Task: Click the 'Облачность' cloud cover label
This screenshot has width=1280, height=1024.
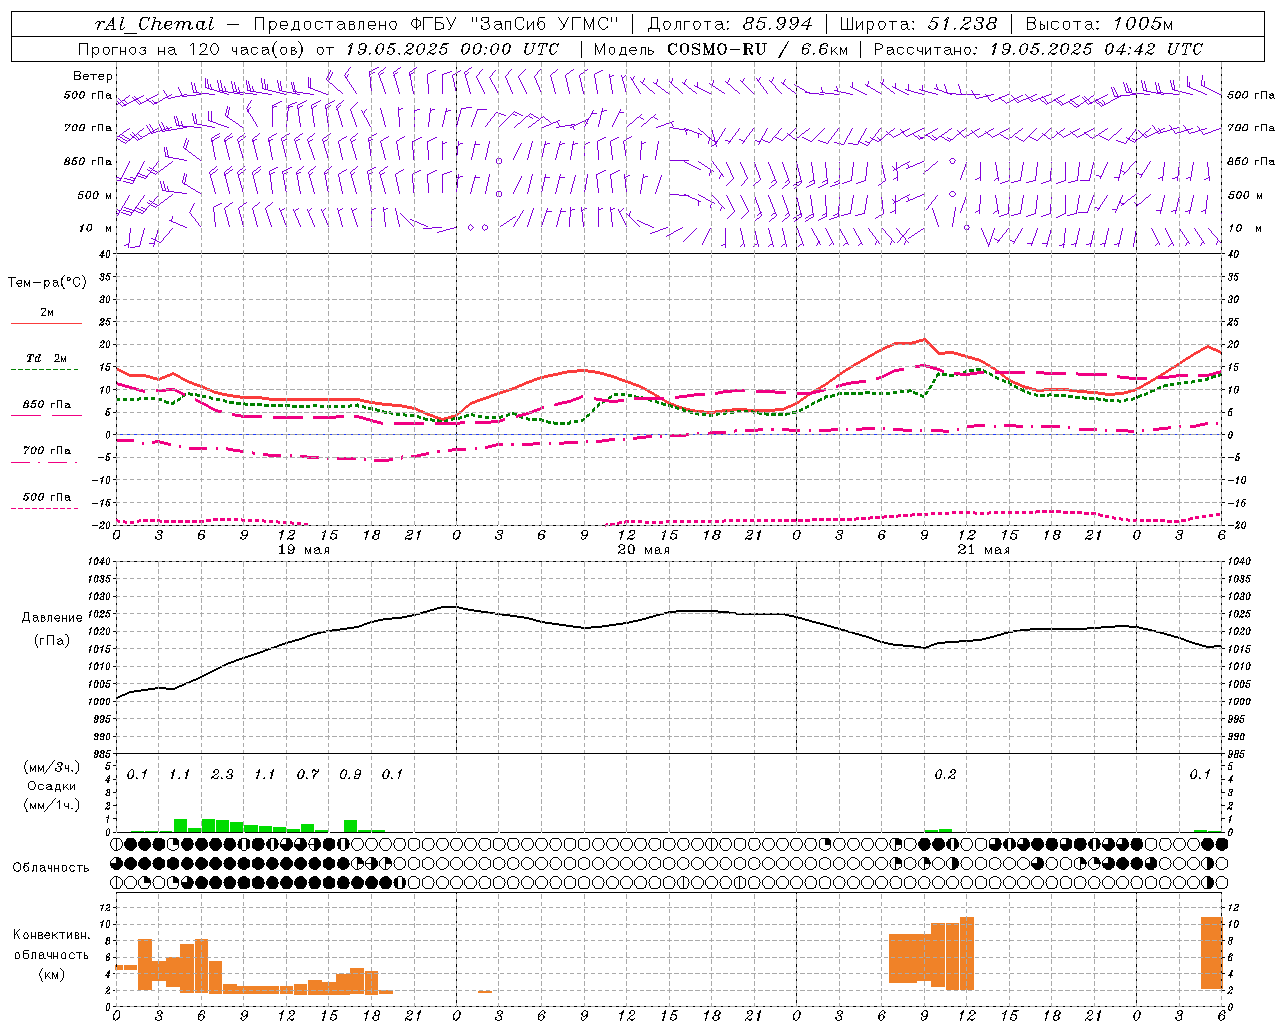Action: point(51,867)
